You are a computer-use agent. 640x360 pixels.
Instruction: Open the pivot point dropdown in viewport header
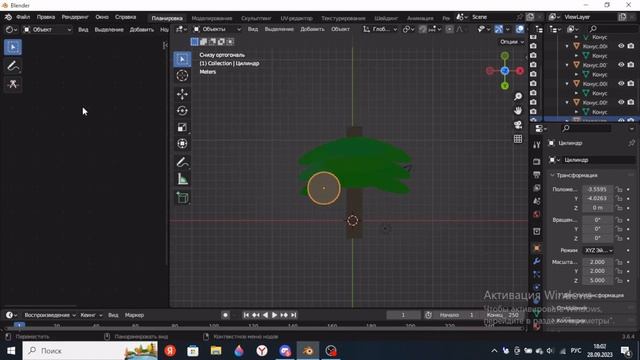409,29
